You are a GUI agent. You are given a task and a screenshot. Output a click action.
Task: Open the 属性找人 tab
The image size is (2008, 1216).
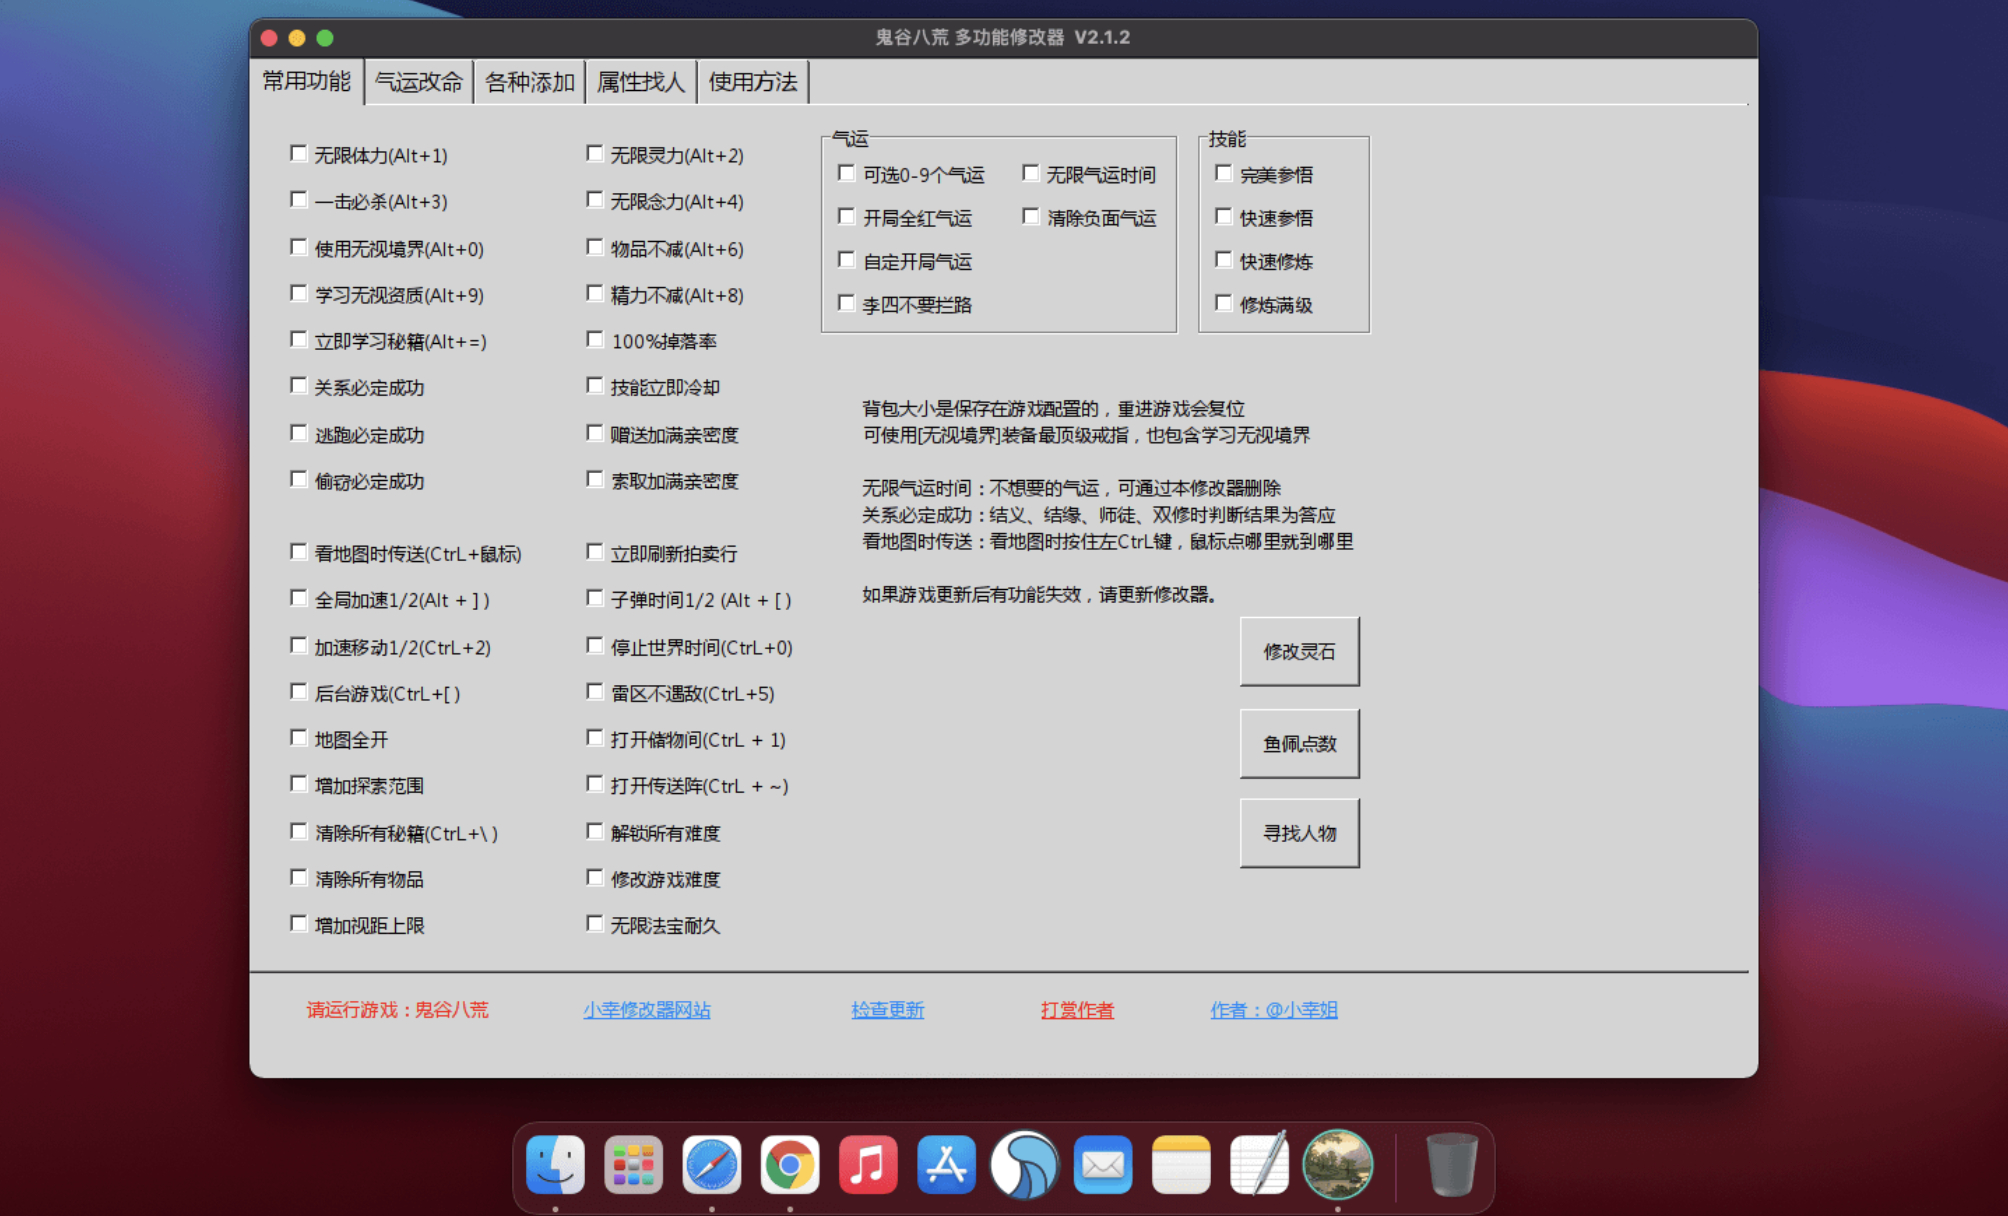640,82
